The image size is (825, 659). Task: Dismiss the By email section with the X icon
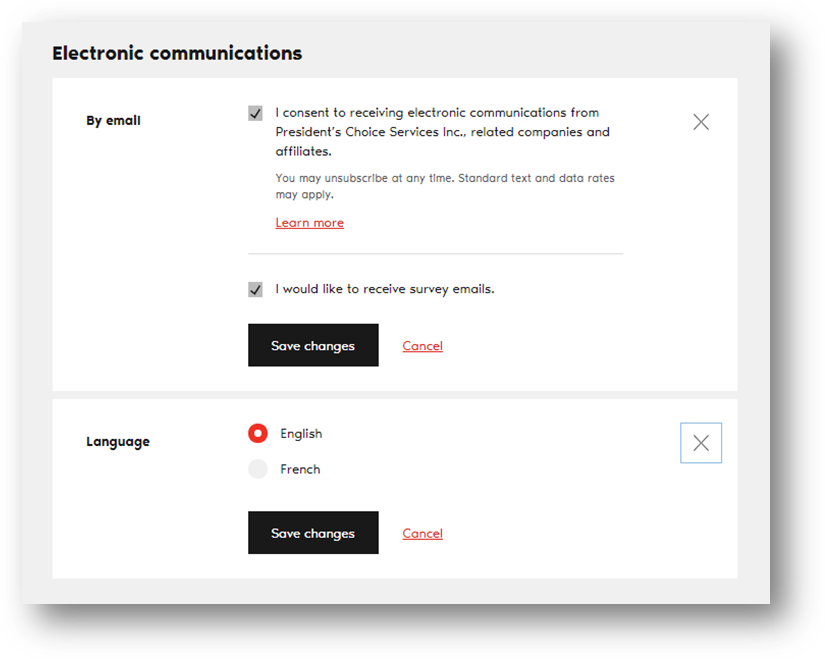700,121
